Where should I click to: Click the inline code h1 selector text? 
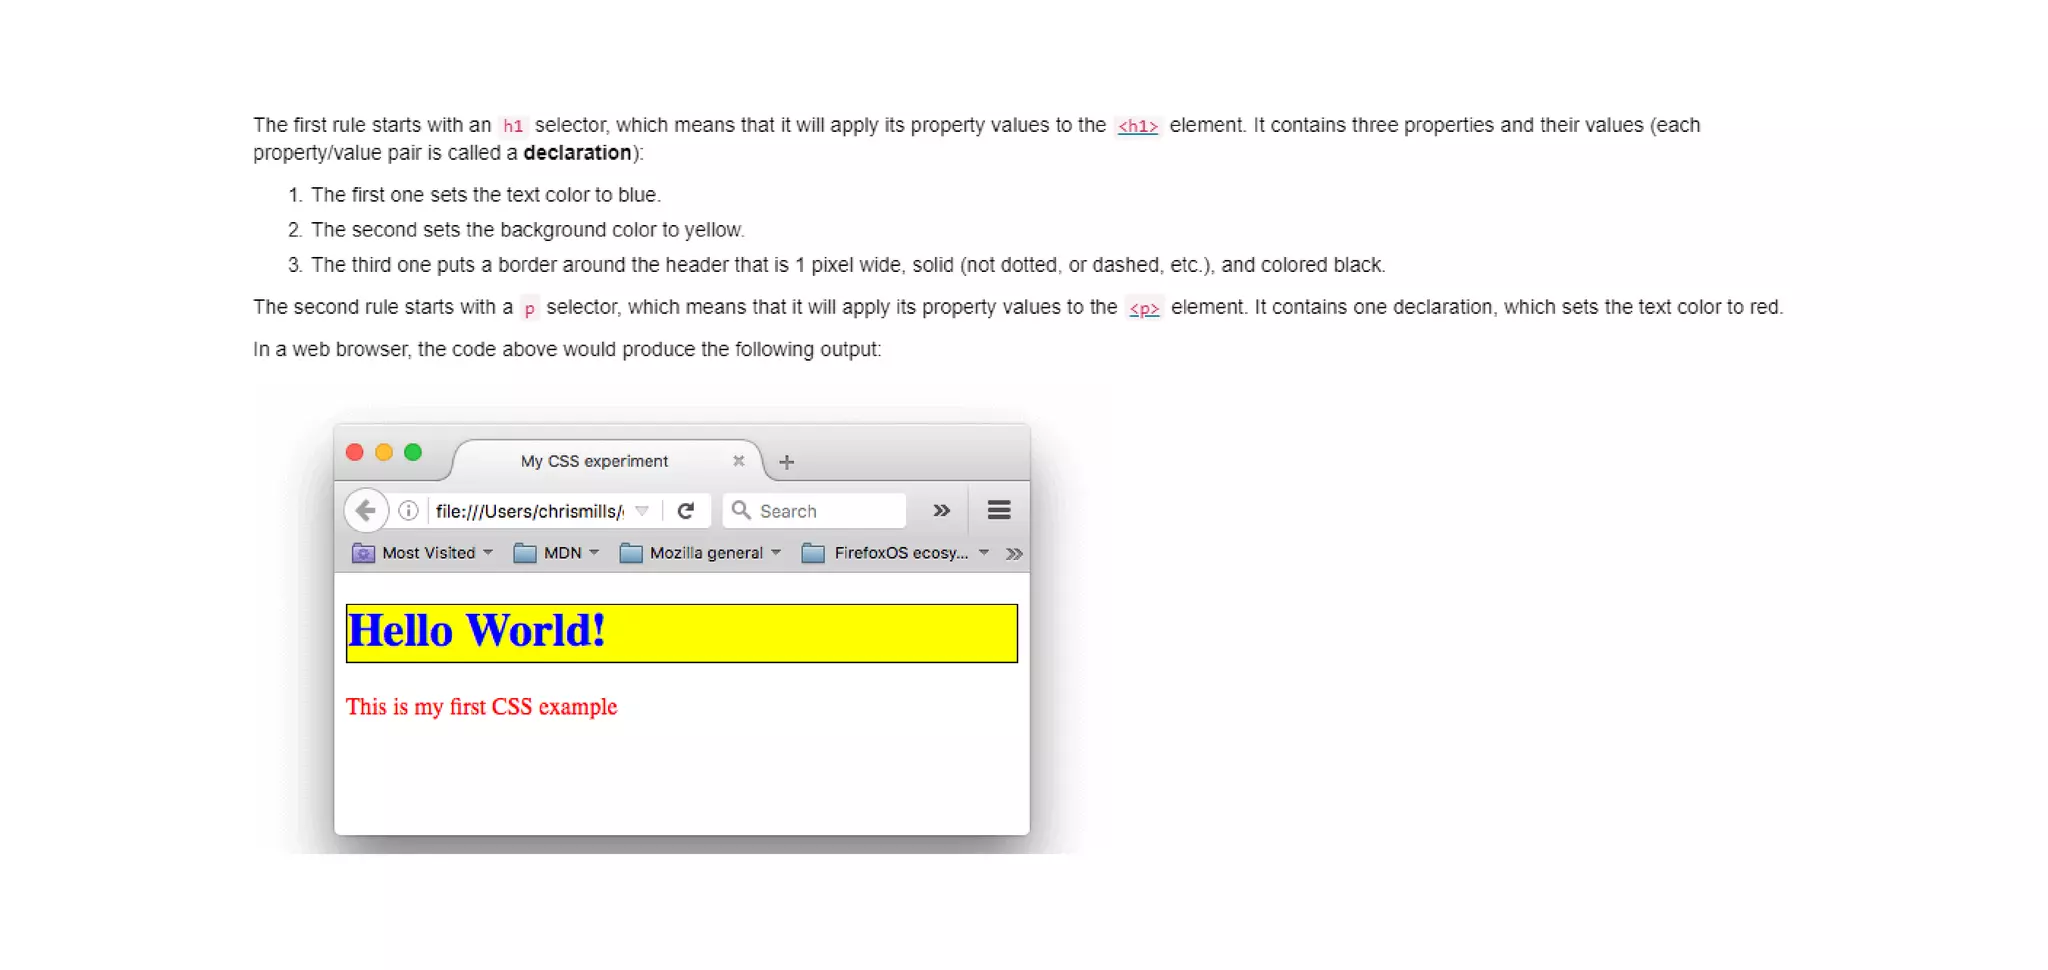pos(513,126)
